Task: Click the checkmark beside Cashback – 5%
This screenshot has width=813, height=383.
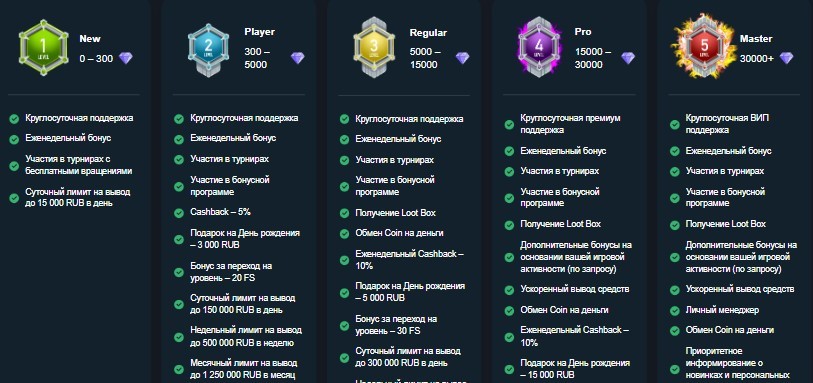Action: (179, 212)
